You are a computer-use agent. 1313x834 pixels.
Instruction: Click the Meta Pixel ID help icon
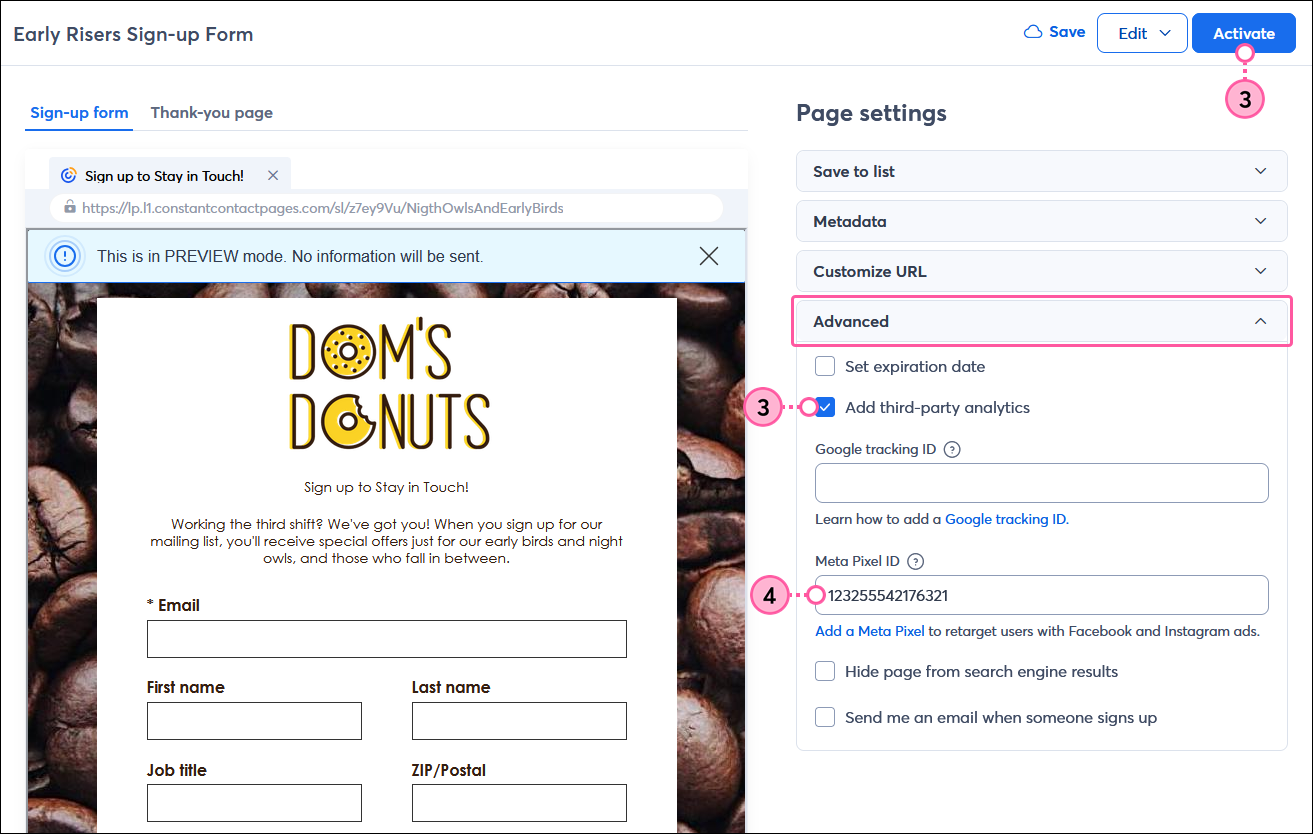click(915, 561)
